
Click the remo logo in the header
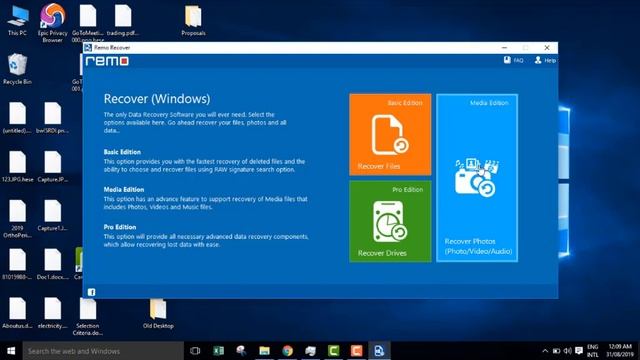[107, 61]
